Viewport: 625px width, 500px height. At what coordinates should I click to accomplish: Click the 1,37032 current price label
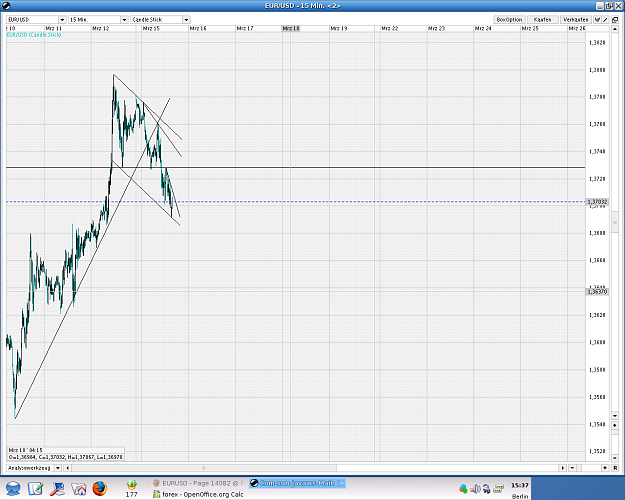coord(597,202)
